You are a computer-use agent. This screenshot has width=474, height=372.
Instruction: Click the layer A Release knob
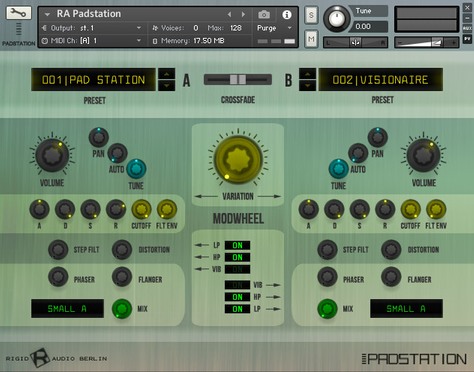click(116, 209)
